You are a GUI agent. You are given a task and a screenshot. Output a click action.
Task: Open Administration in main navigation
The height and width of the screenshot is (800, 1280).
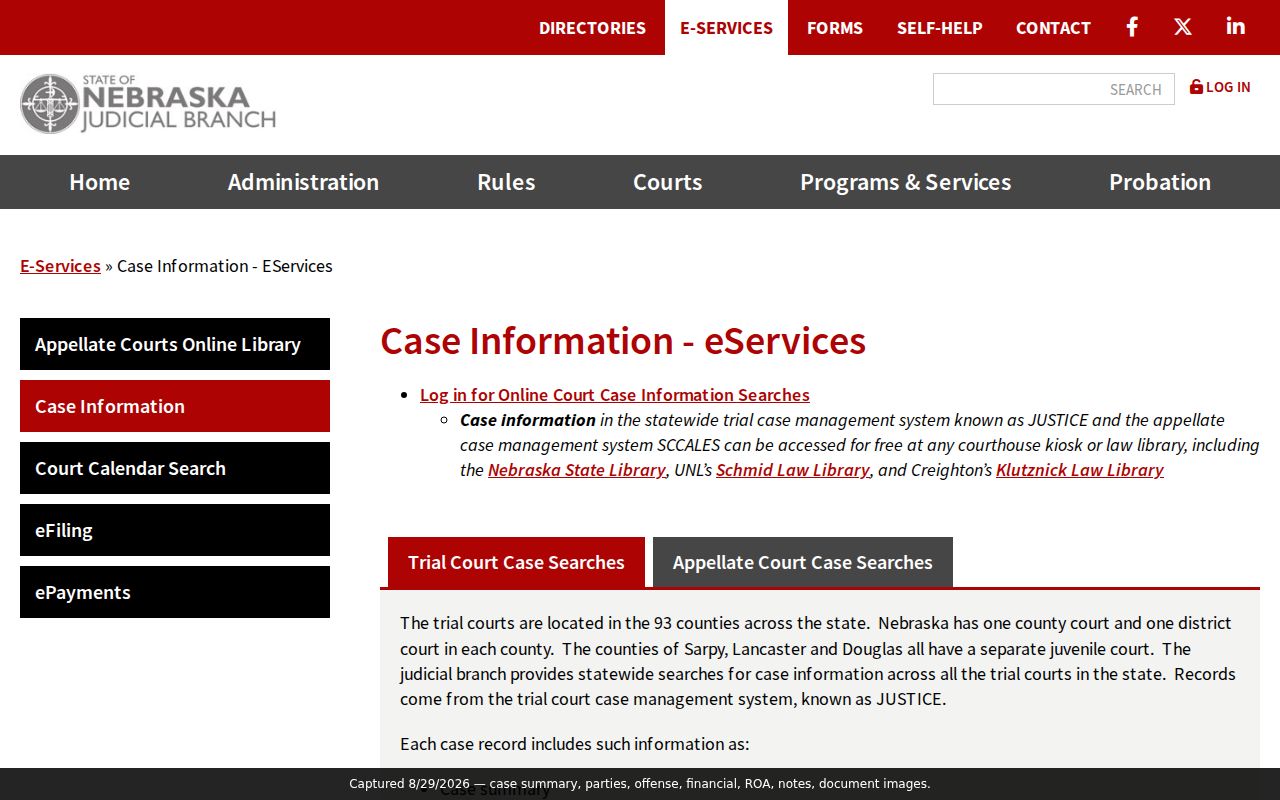tap(303, 182)
